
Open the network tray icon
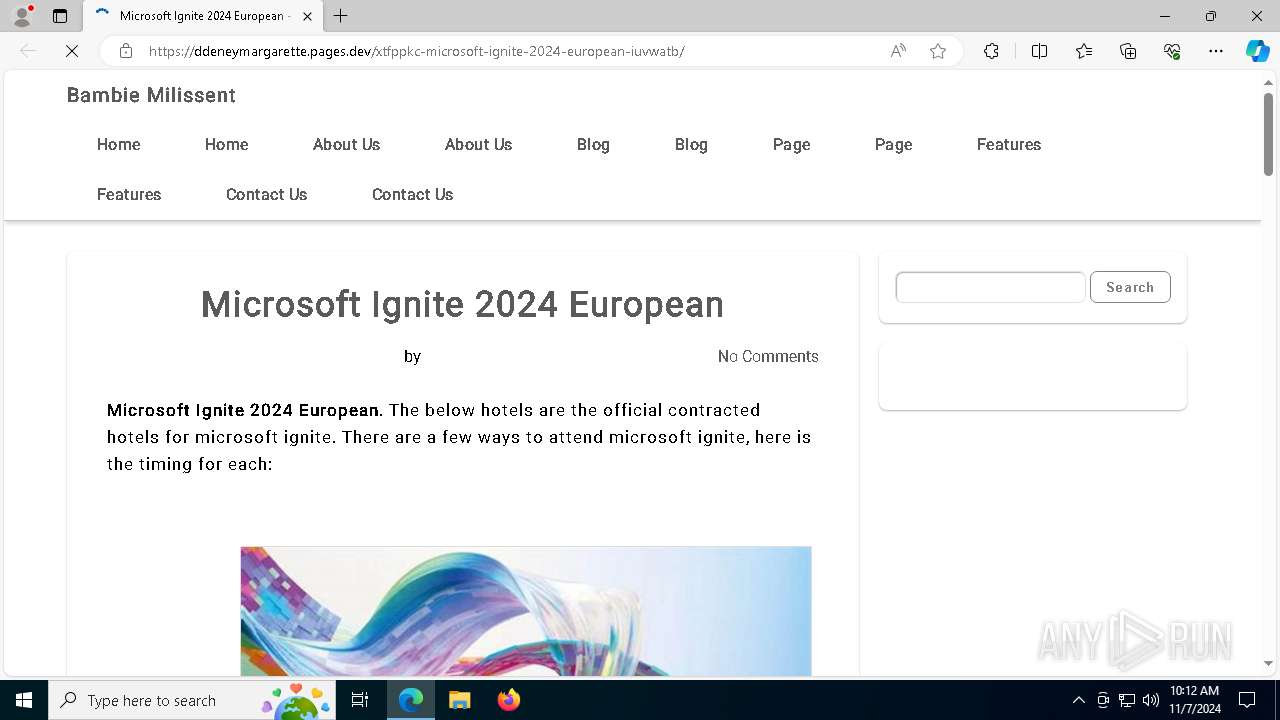(1127, 700)
